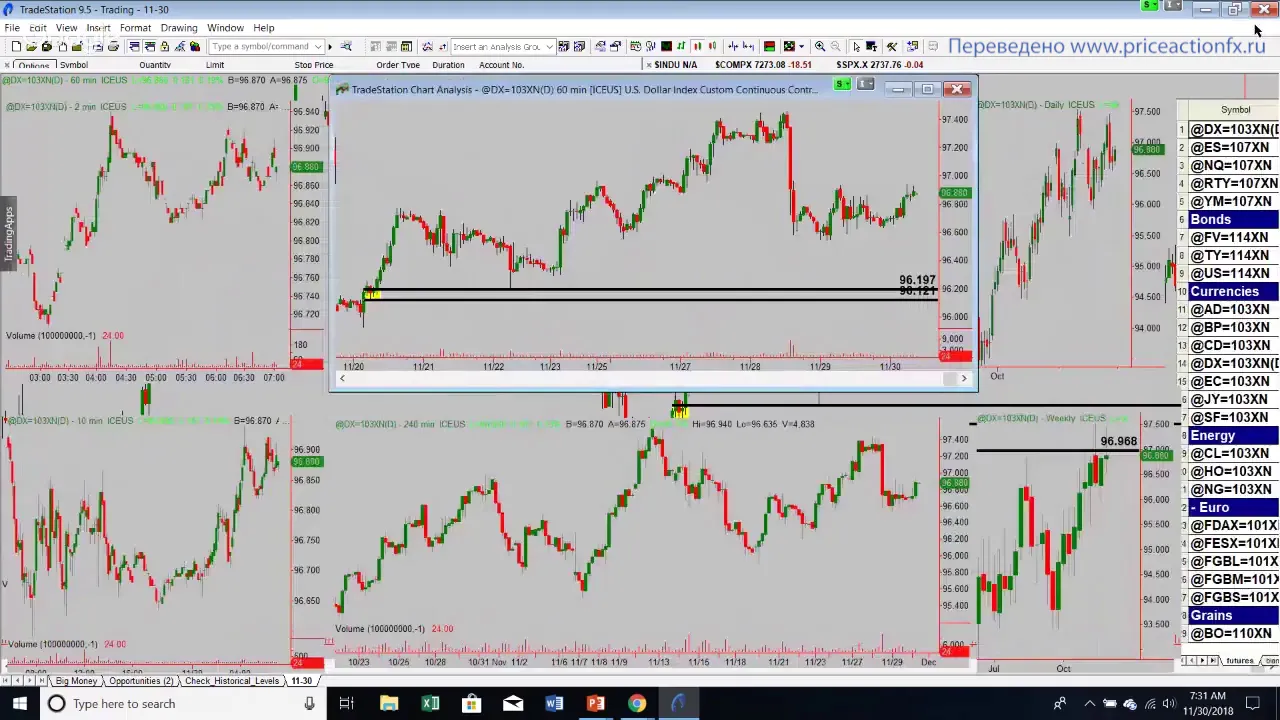1280x720 pixels.
Task: Open the Drawing menu
Action: pos(179,28)
